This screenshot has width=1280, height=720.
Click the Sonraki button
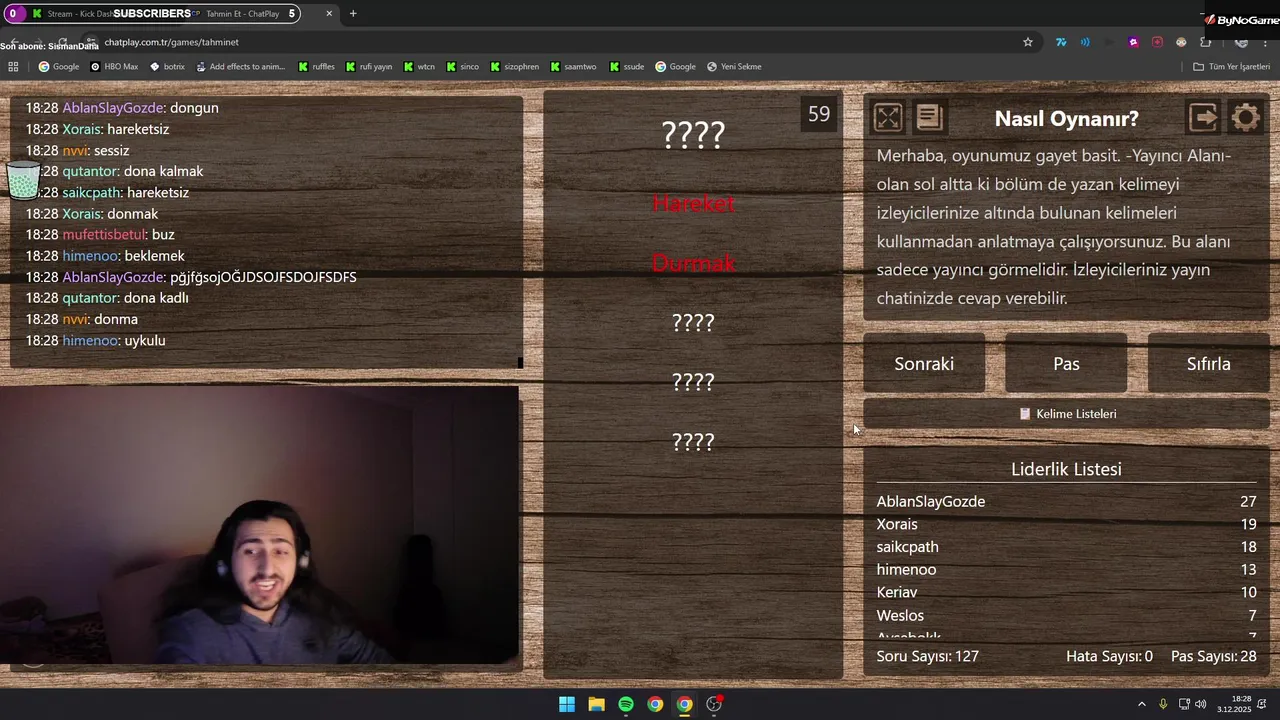[x=924, y=364]
